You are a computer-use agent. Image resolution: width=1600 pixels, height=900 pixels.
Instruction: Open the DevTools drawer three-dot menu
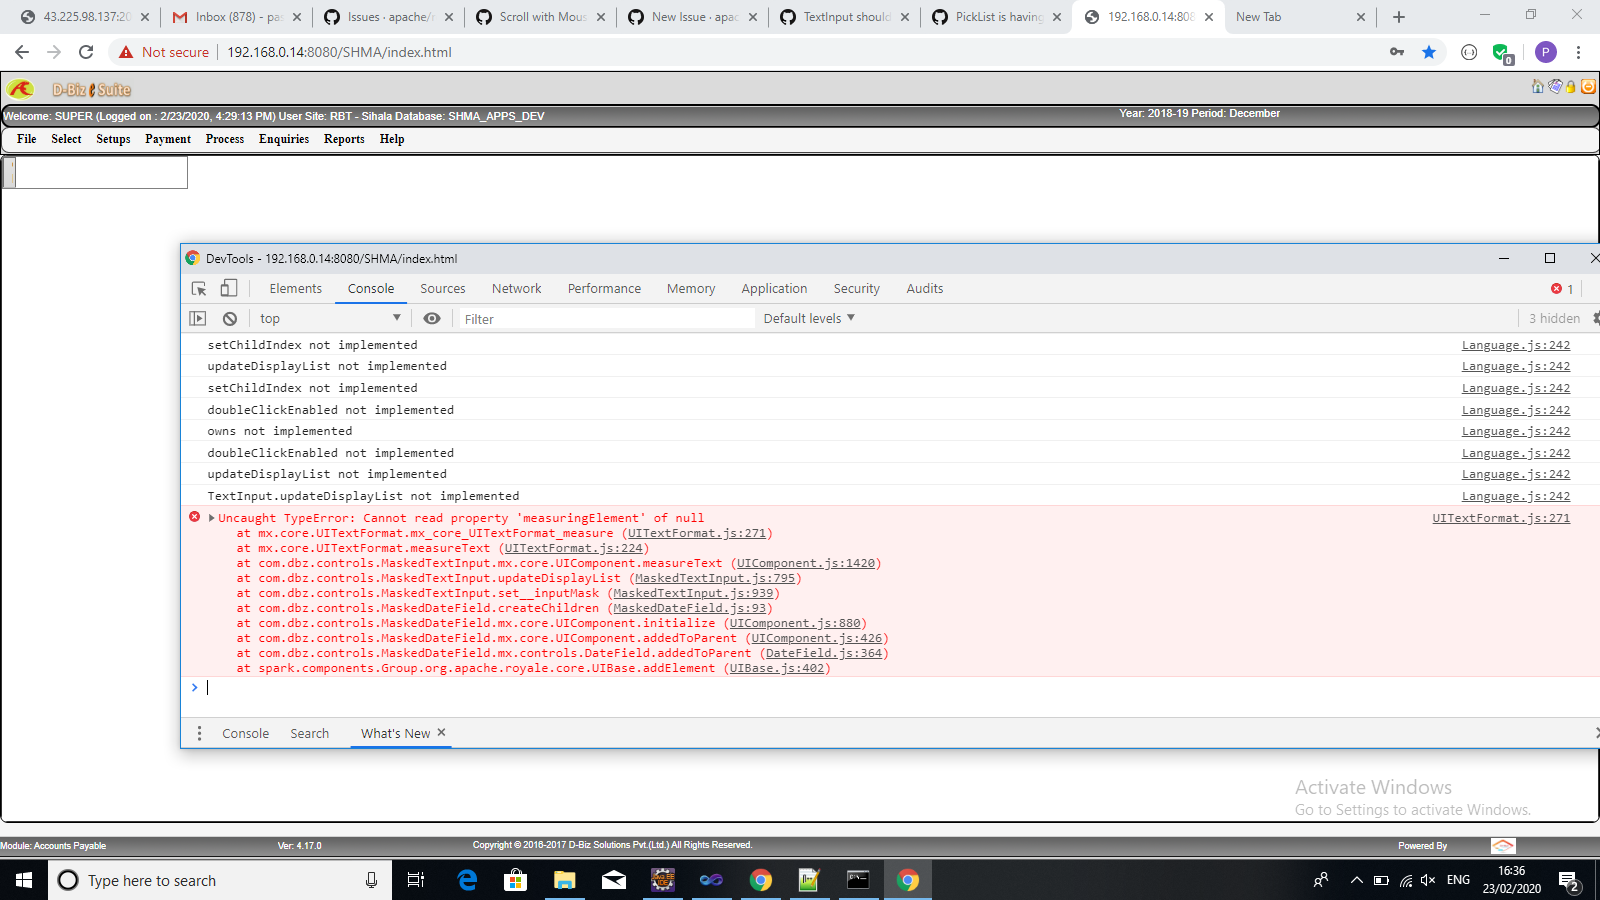pos(199,733)
